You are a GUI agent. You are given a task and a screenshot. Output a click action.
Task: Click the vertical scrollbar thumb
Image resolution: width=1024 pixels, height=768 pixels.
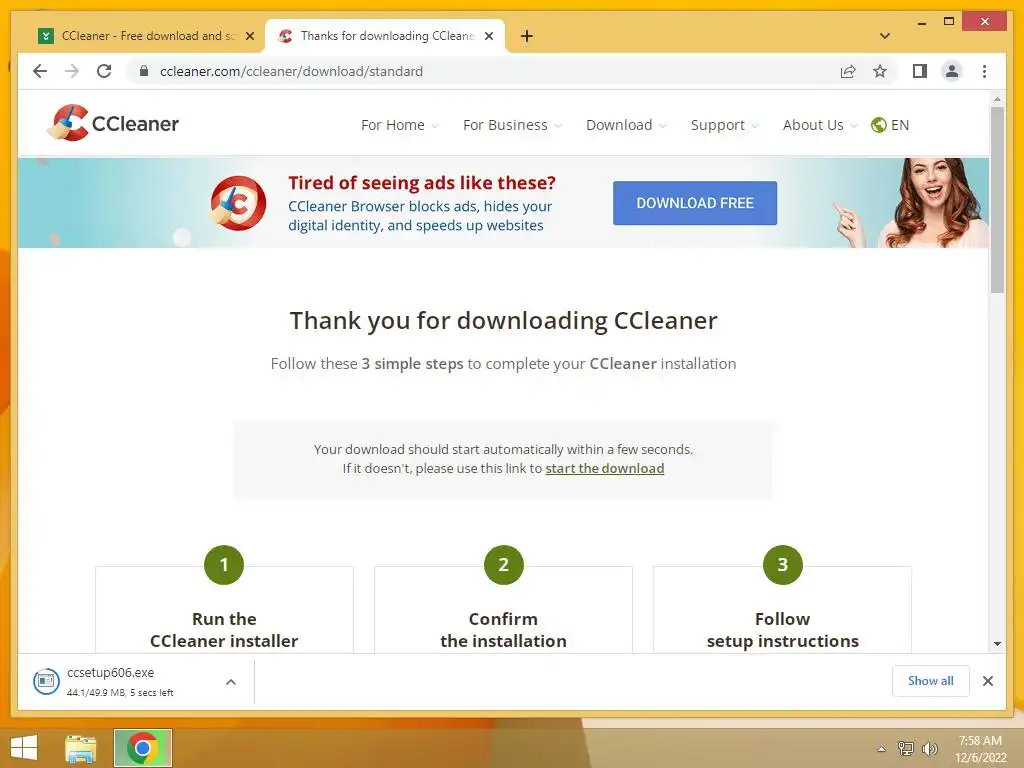[997, 200]
